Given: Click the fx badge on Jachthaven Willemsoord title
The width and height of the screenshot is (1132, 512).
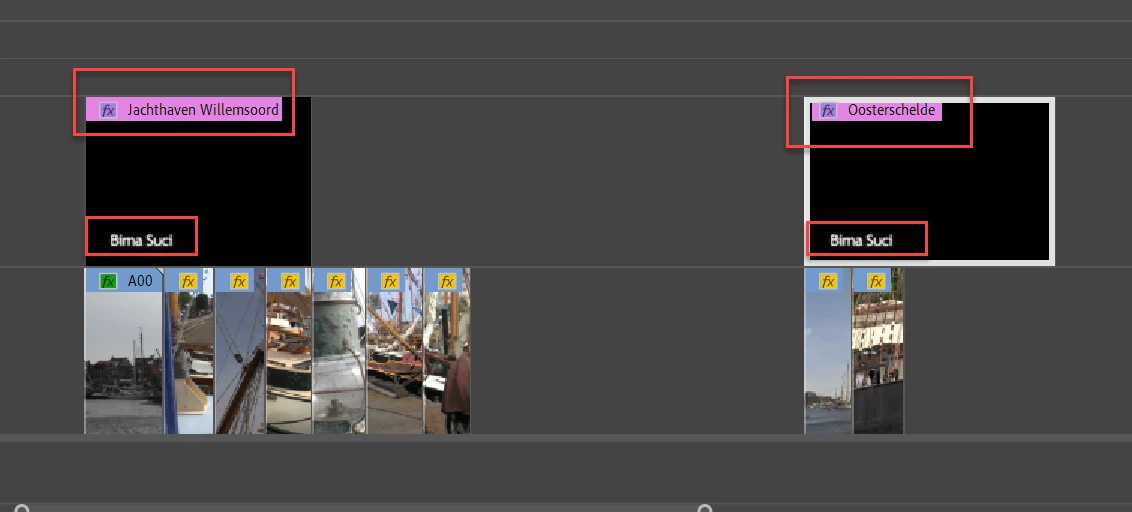Looking at the screenshot, I should point(108,110).
